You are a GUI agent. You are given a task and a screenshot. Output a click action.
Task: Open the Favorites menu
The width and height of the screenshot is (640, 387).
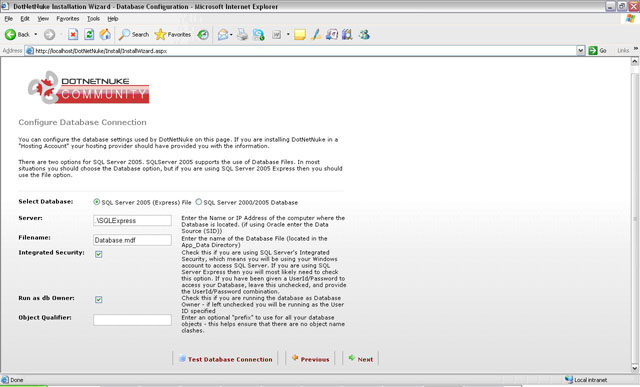coord(68,19)
